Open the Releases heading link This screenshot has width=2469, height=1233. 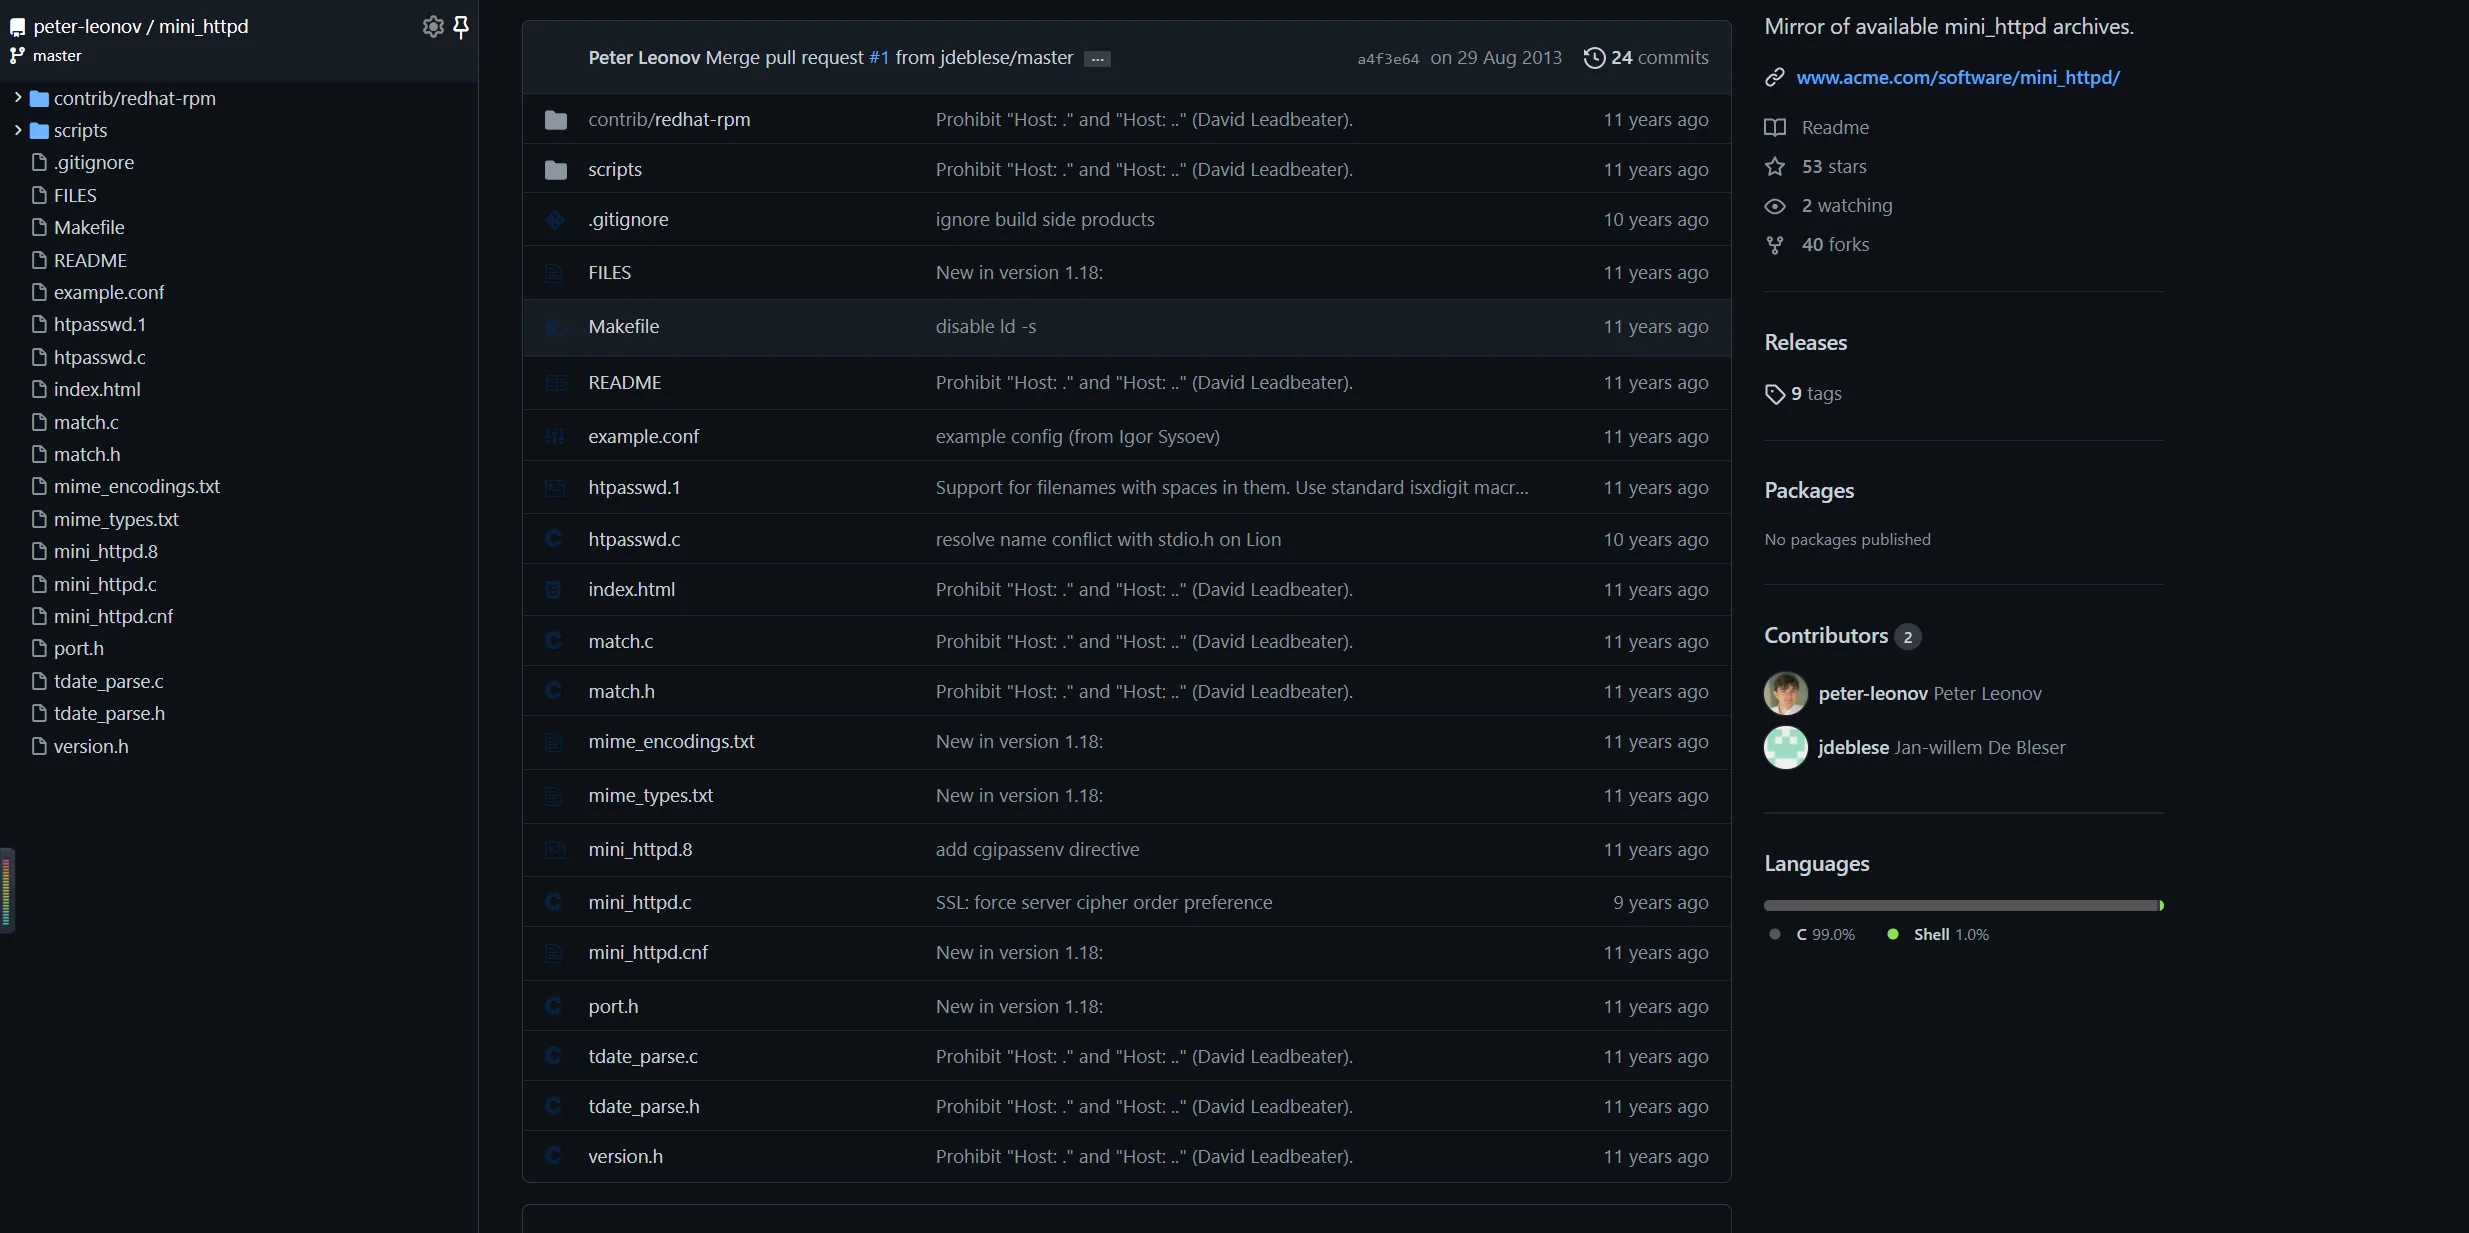pyautogui.click(x=1806, y=343)
